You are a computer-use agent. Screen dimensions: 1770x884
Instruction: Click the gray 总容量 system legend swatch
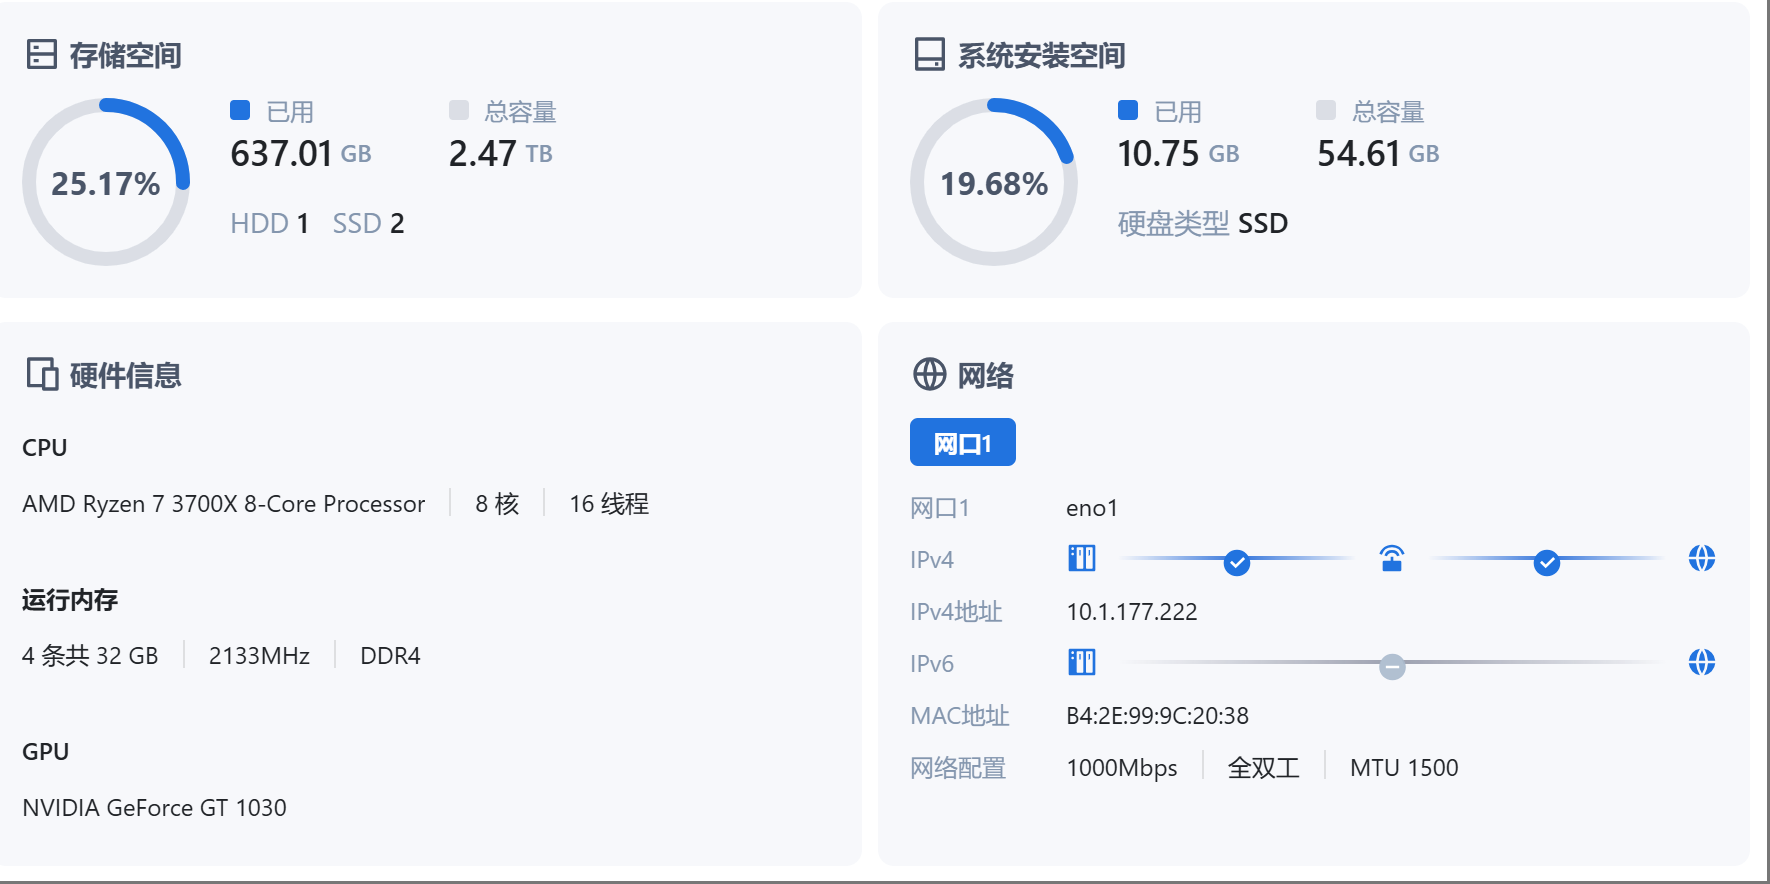1326,110
